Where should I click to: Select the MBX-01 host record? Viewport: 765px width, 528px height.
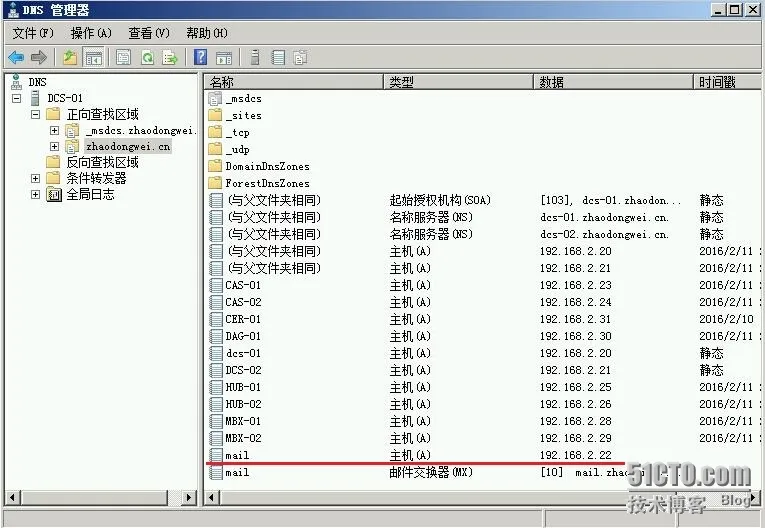[x=484, y=421]
